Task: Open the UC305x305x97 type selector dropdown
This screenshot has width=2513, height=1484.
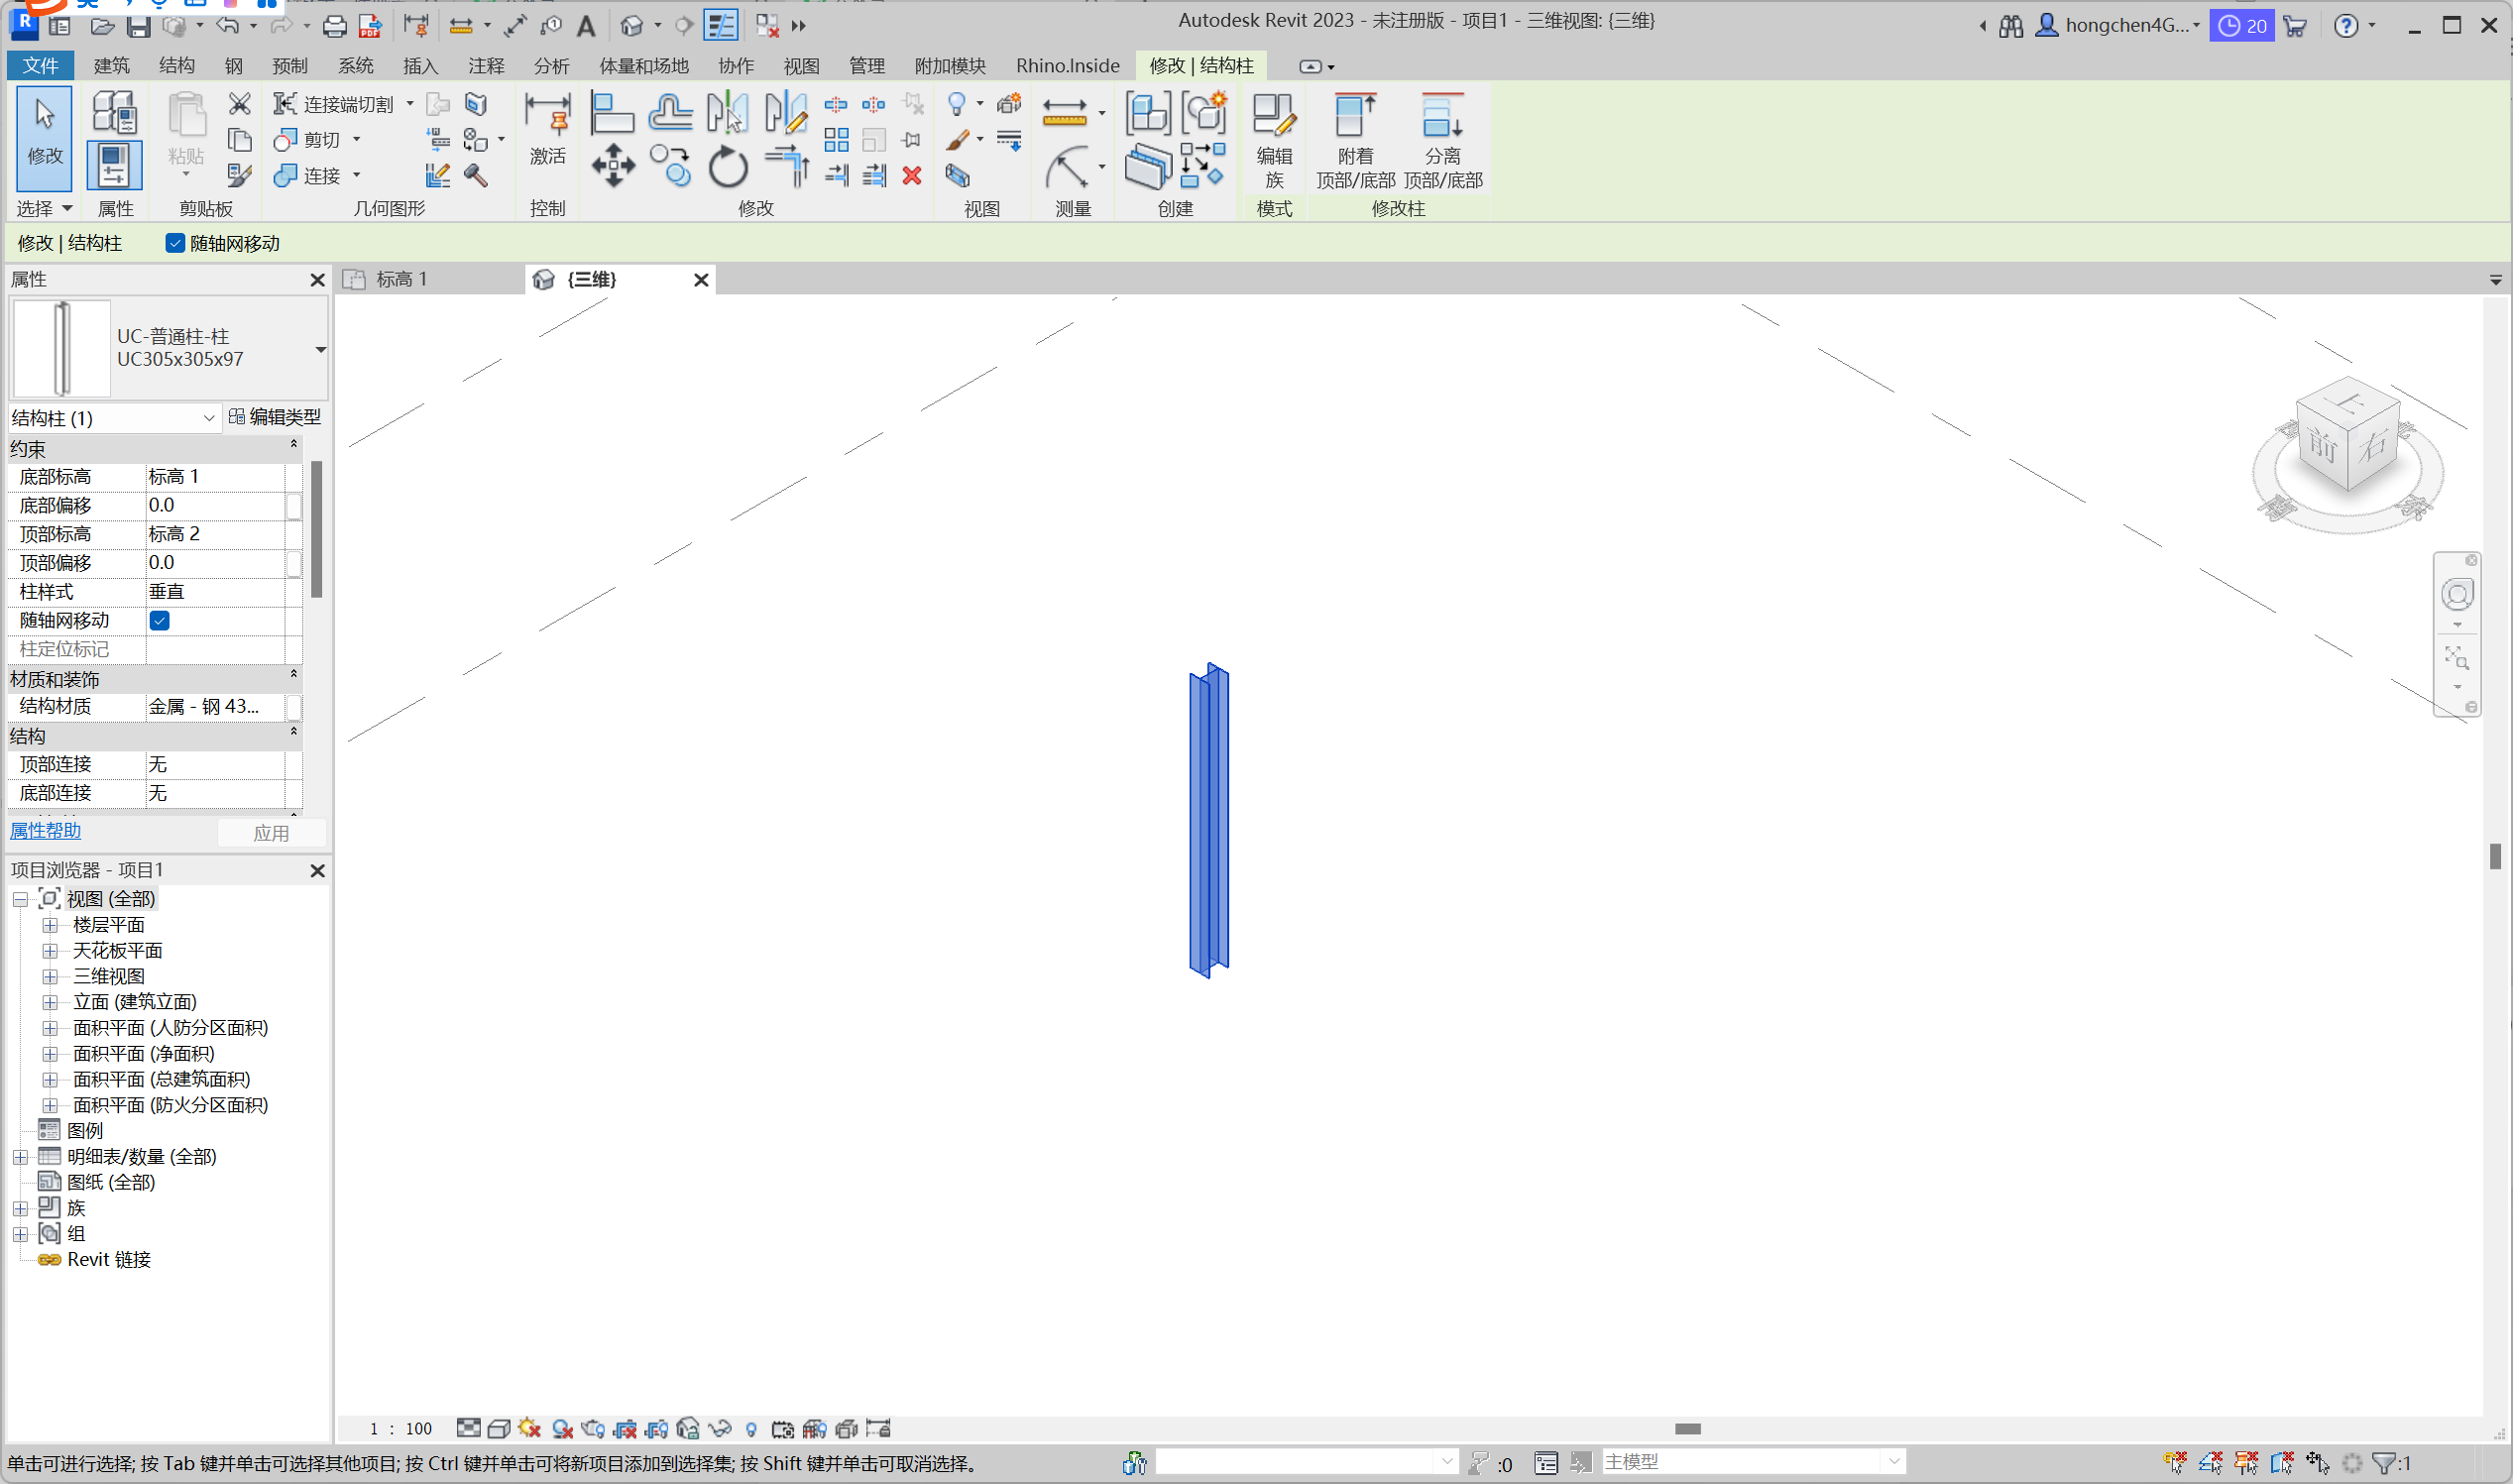Action: coord(320,349)
